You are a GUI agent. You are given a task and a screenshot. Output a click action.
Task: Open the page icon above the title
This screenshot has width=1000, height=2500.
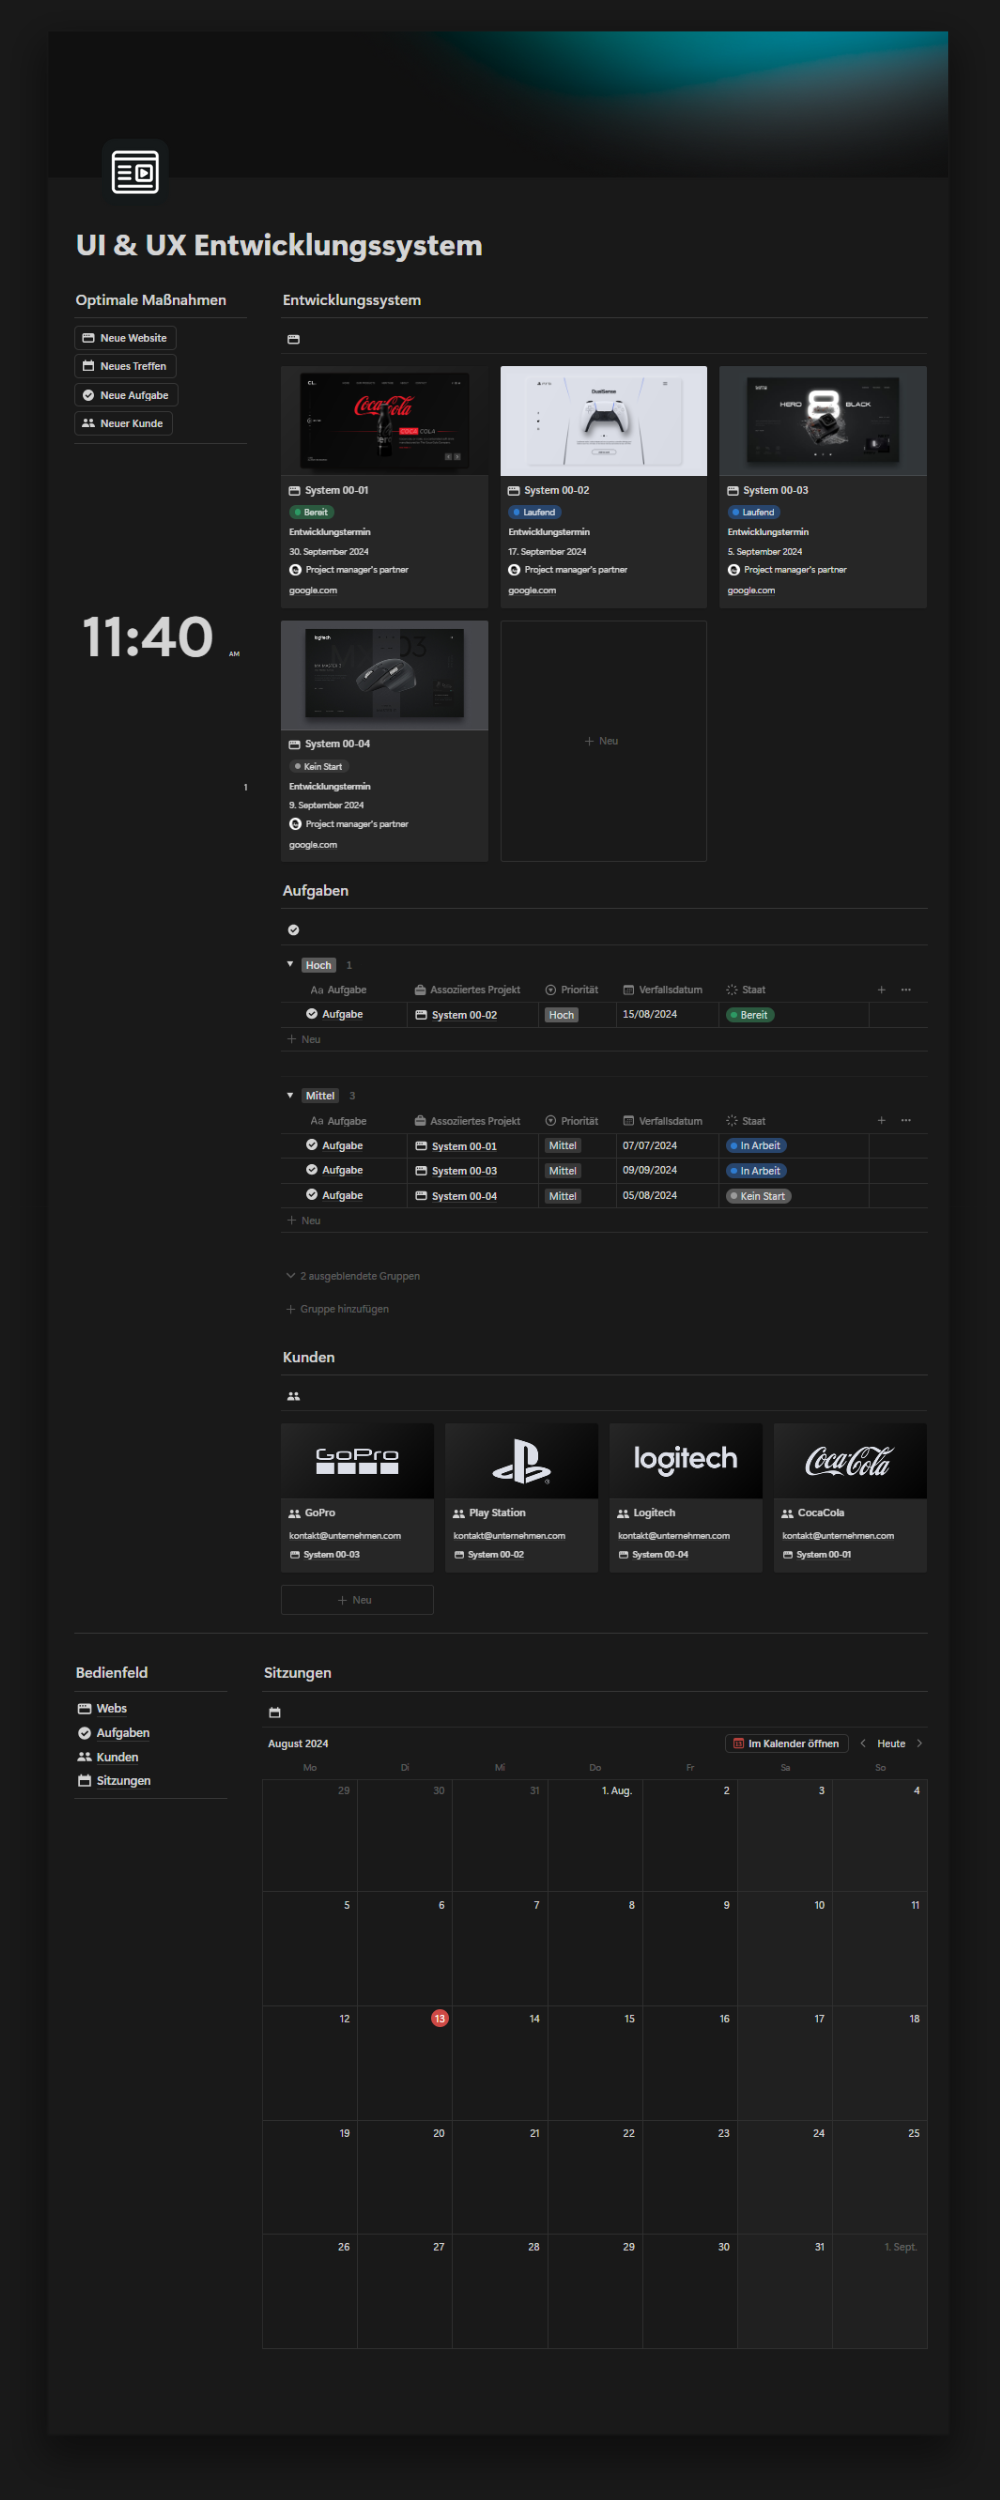(135, 172)
